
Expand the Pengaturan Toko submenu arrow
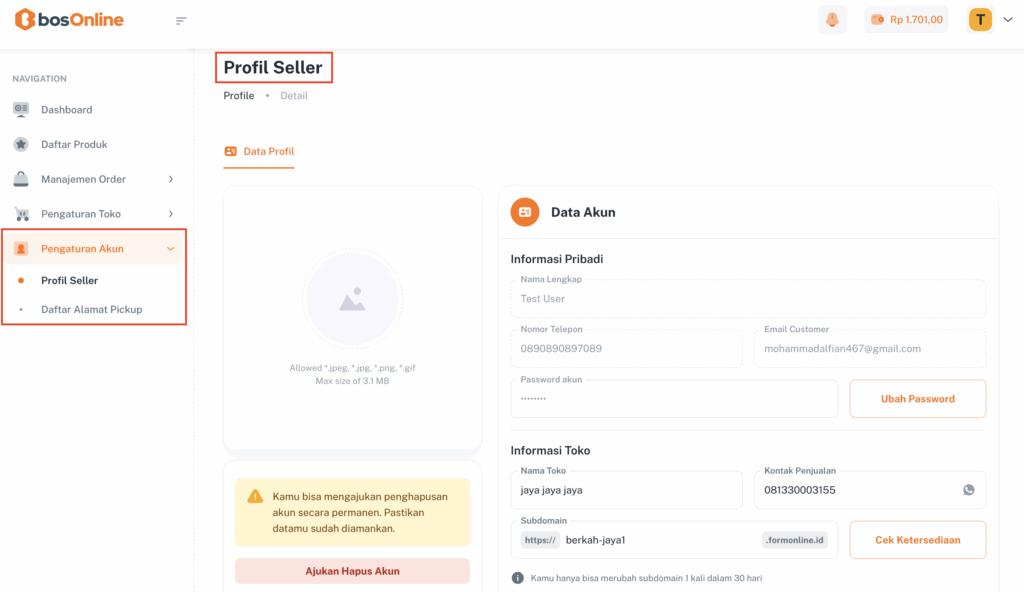pyautogui.click(x=171, y=214)
